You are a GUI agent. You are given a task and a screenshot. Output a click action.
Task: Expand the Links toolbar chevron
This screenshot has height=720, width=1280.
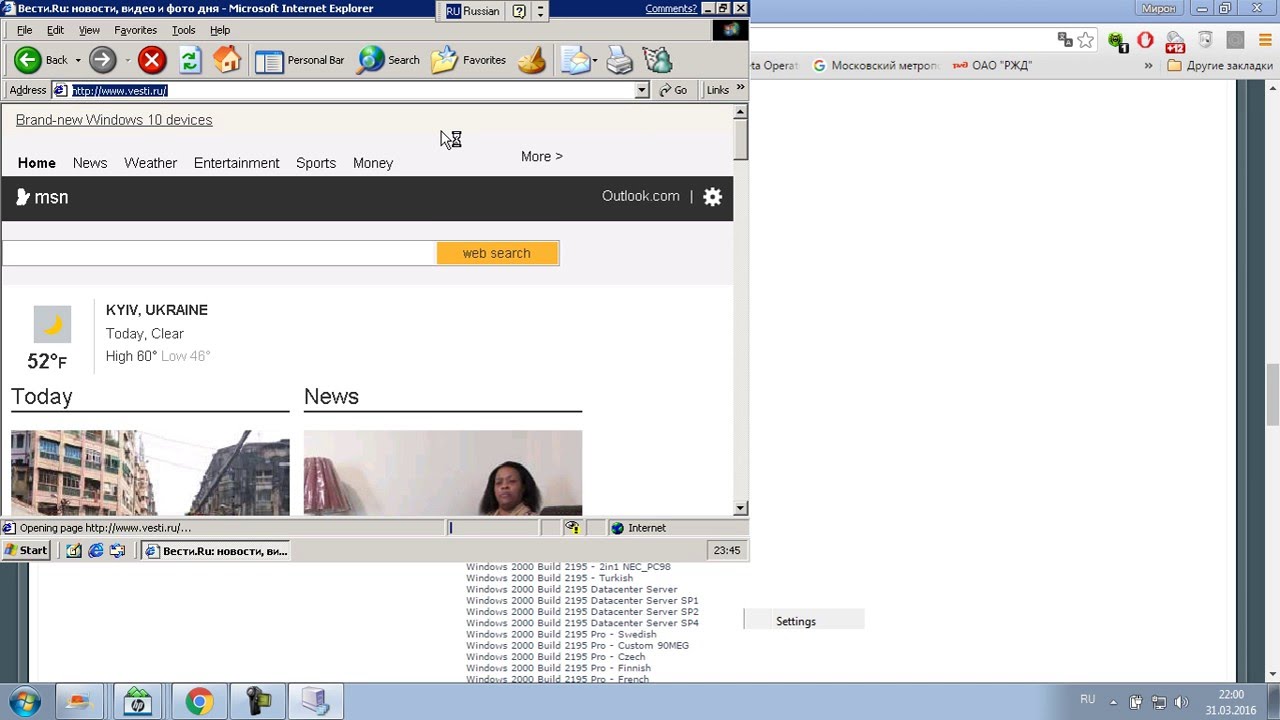(x=740, y=88)
